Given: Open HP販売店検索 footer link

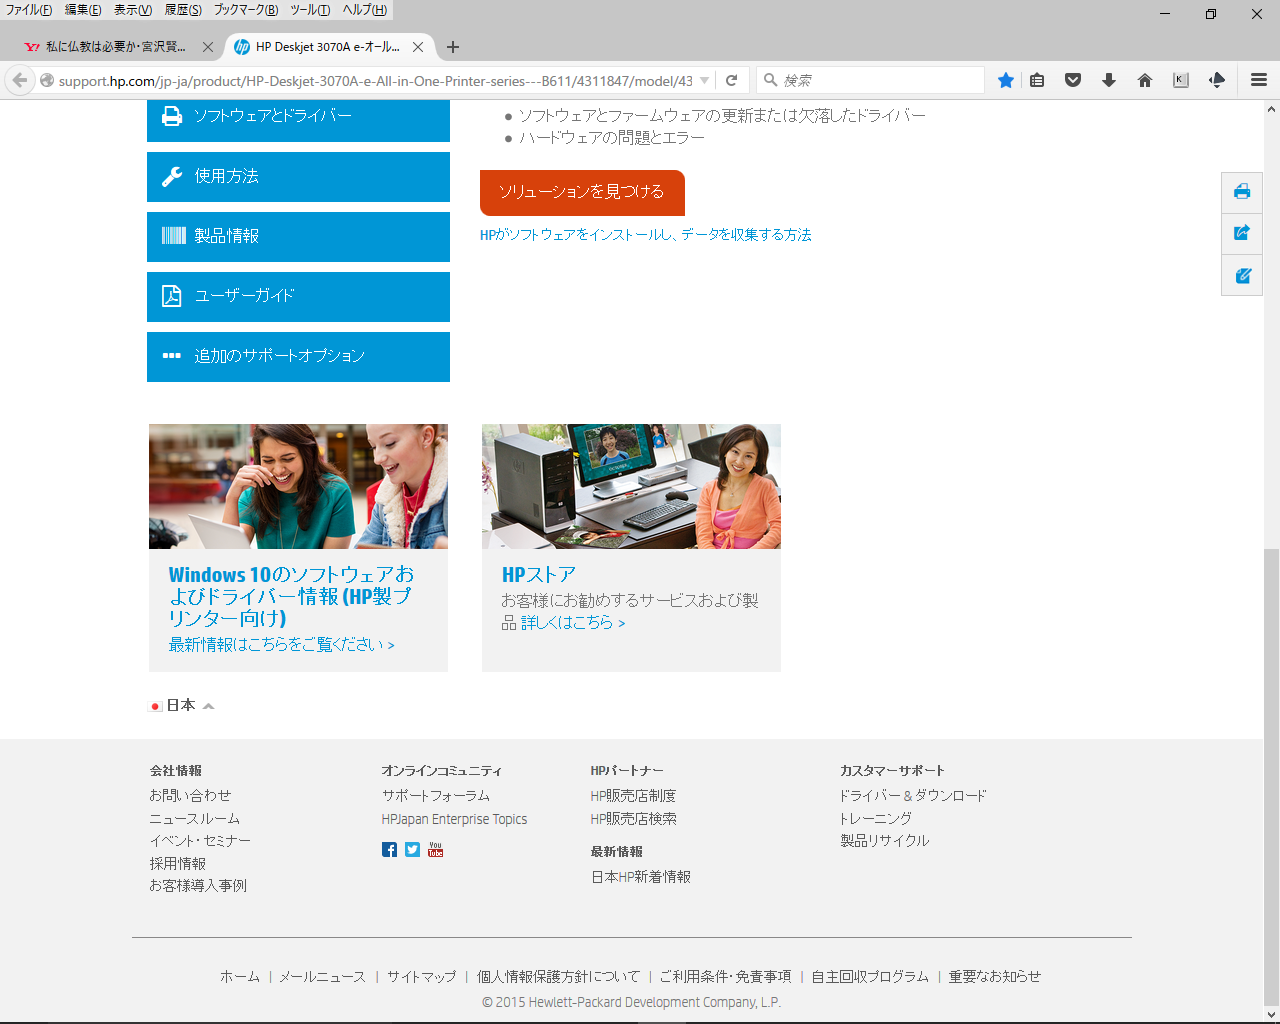Looking at the screenshot, I should coord(633,819).
